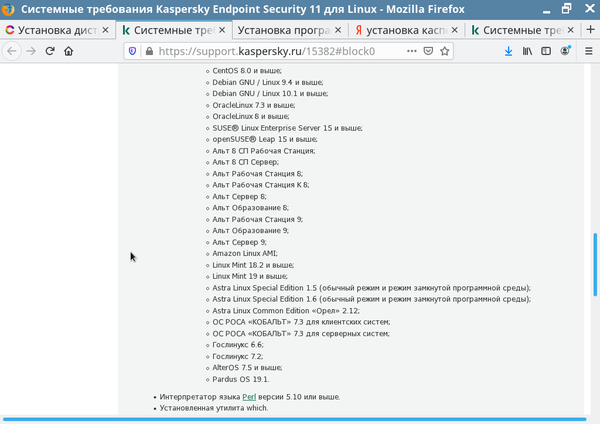The height and width of the screenshot is (424, 600).
Task: Click 'Astra Linux Special Edition 1.5' item
Action: [372, 288]
